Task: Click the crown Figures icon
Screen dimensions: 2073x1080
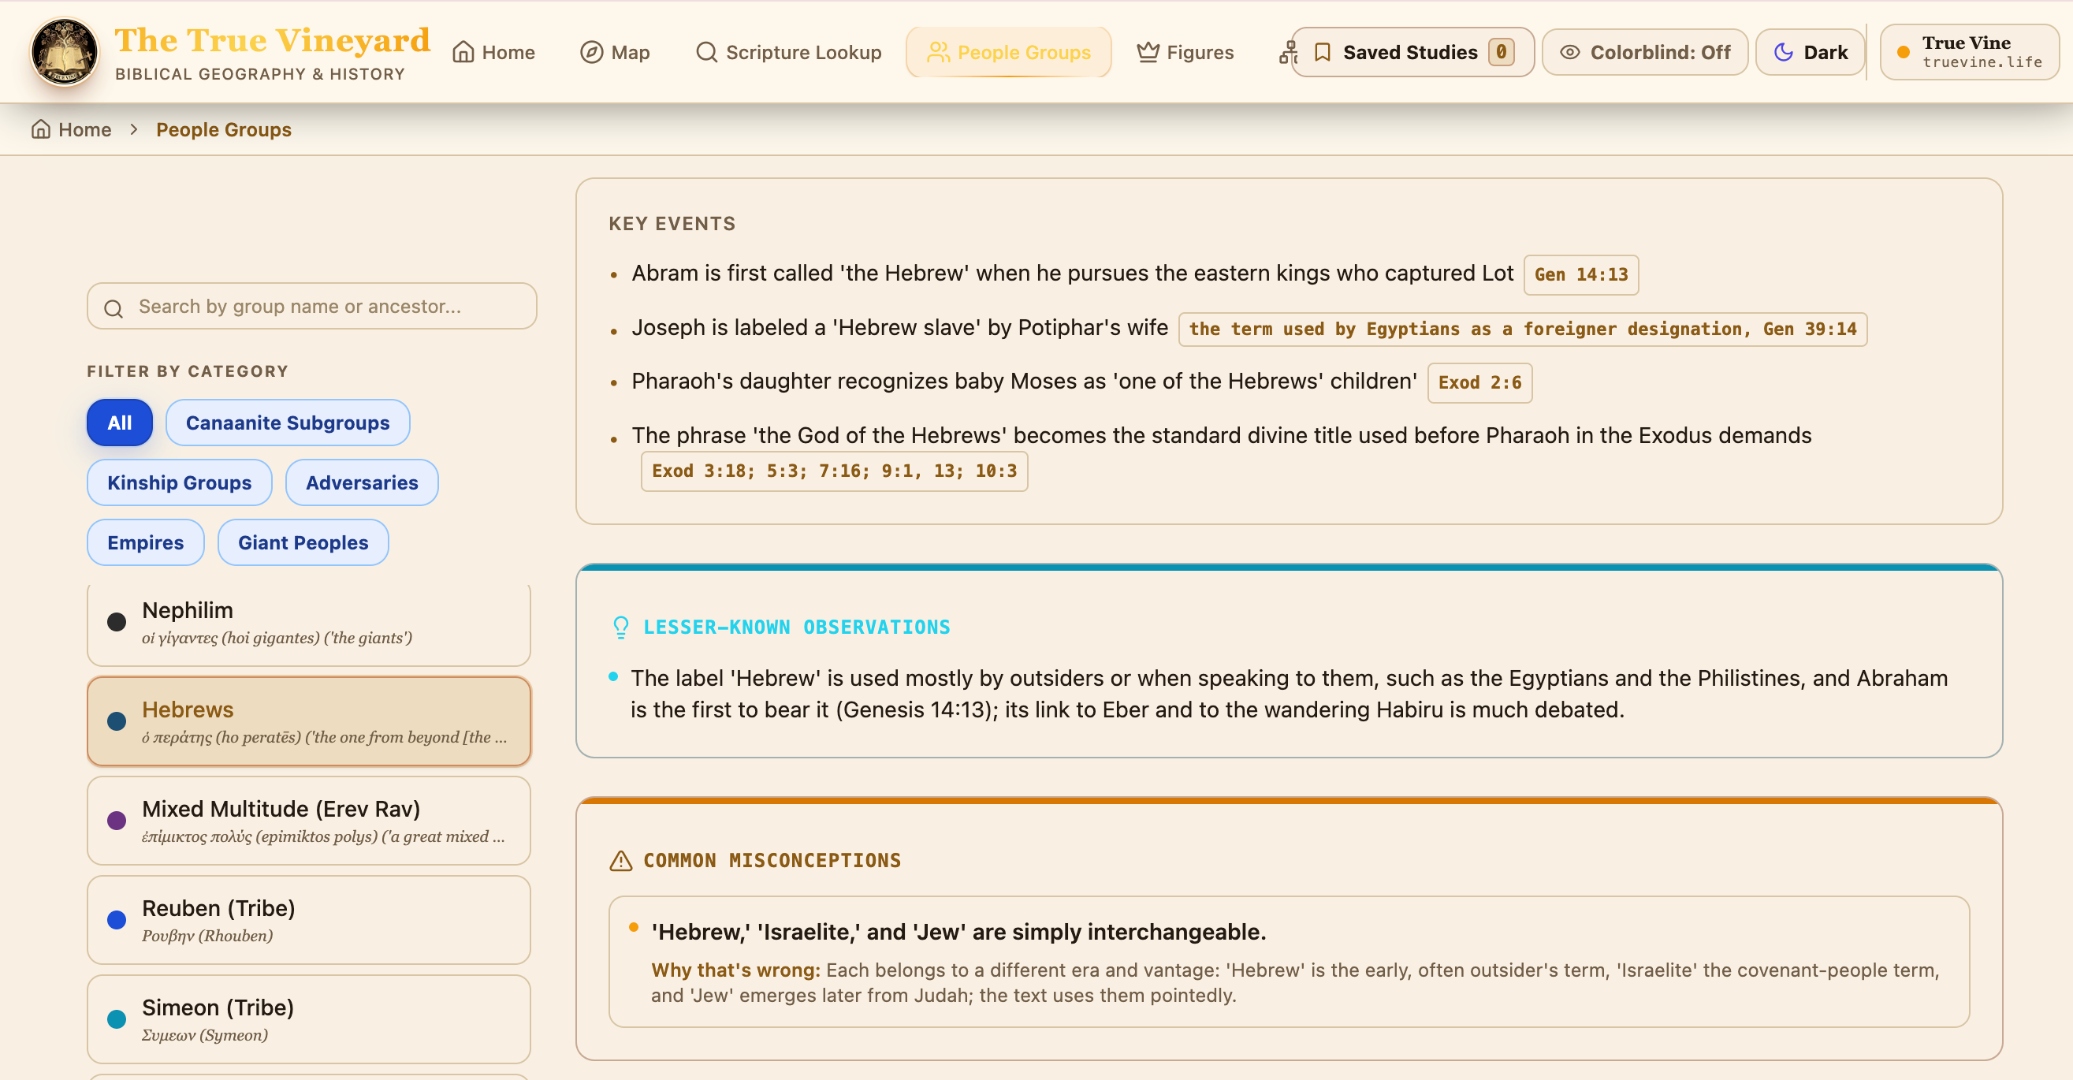Action: coord(1148,52)
